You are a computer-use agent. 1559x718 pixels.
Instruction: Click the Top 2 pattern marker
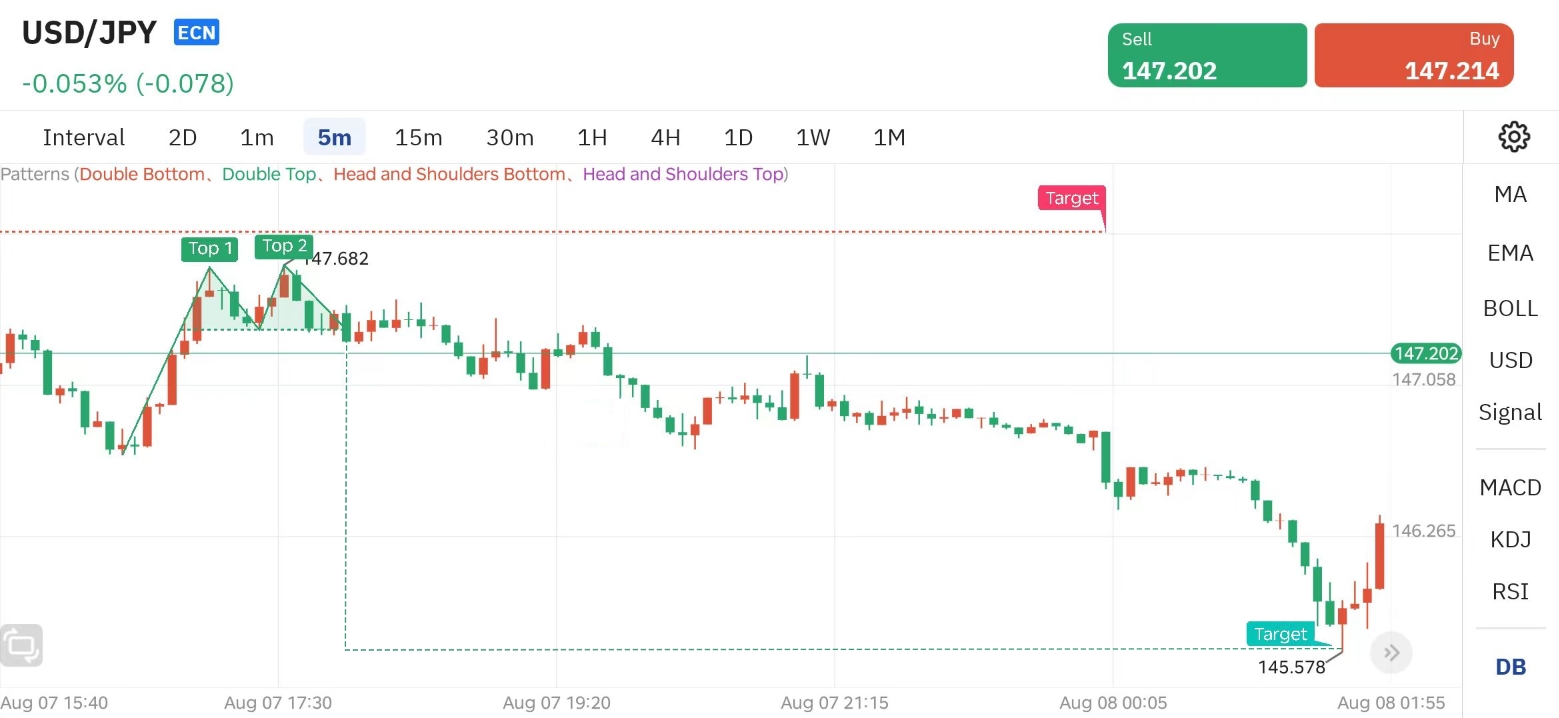point(284,246)
